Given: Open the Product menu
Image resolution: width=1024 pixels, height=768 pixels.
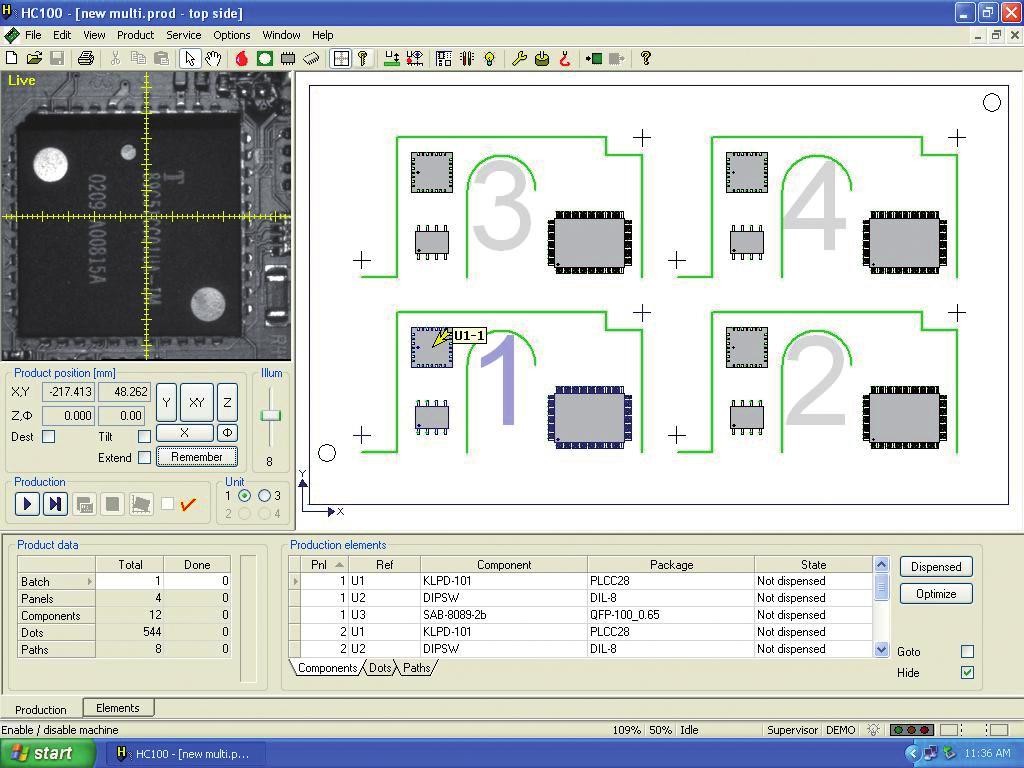Looking at the screenshot, I should tap(135, 35).
